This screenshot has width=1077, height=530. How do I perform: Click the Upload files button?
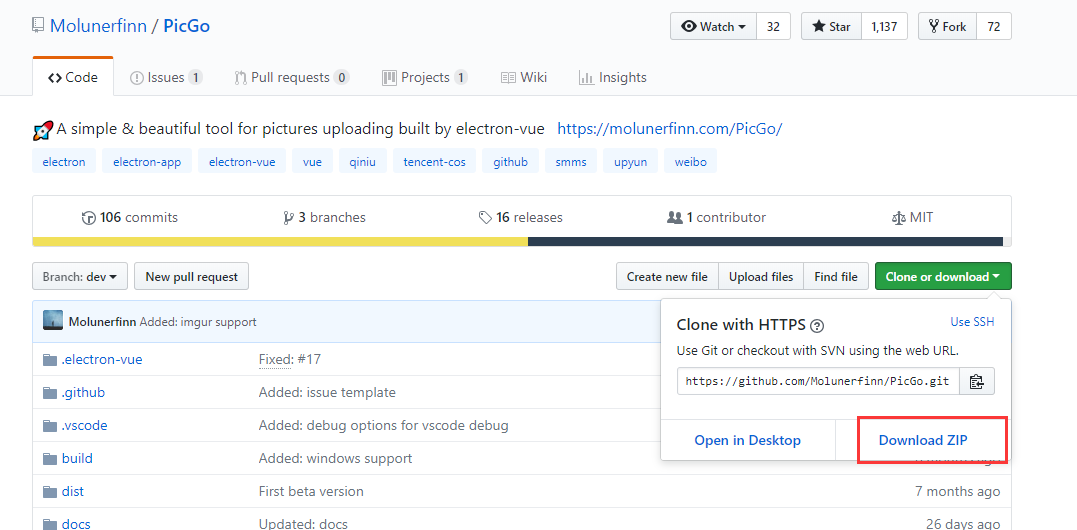tap(761, 277)
